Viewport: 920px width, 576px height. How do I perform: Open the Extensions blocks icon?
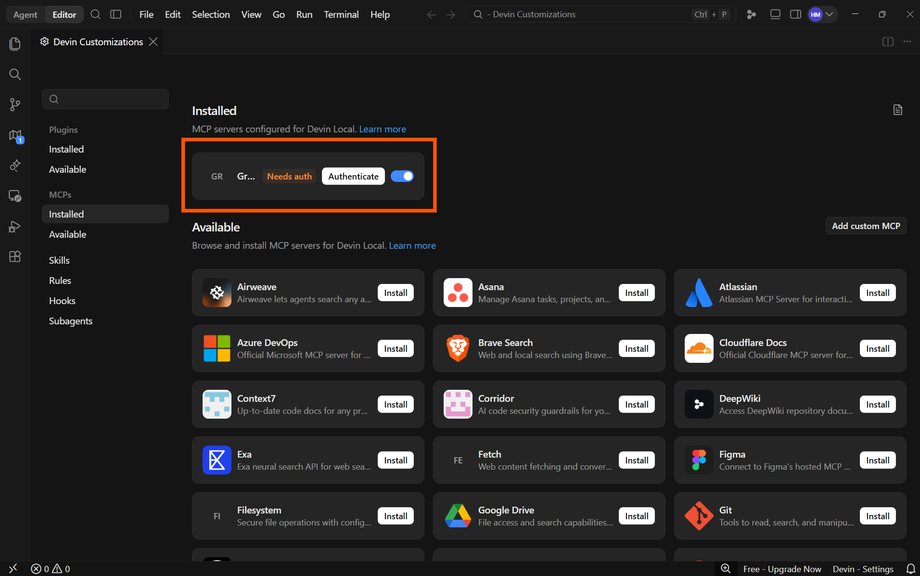[x=15, y=257]
